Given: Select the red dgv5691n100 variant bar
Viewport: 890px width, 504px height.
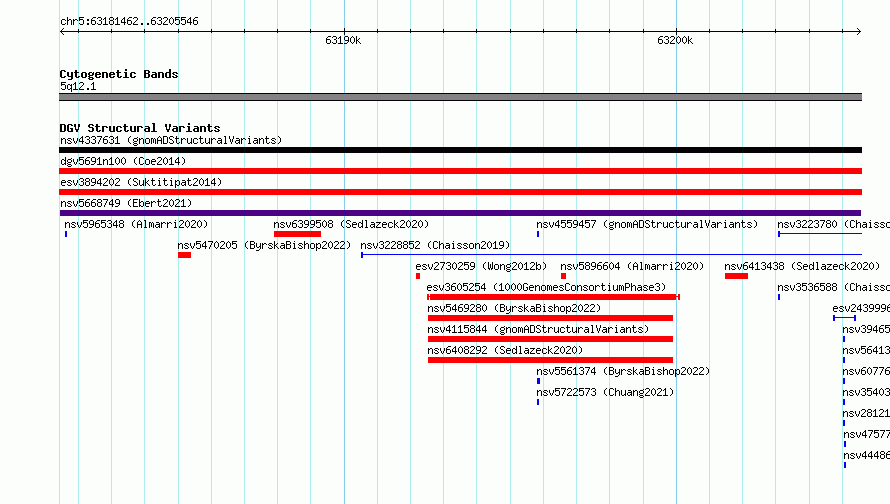Looking at the screenshot, I should 460,171.
